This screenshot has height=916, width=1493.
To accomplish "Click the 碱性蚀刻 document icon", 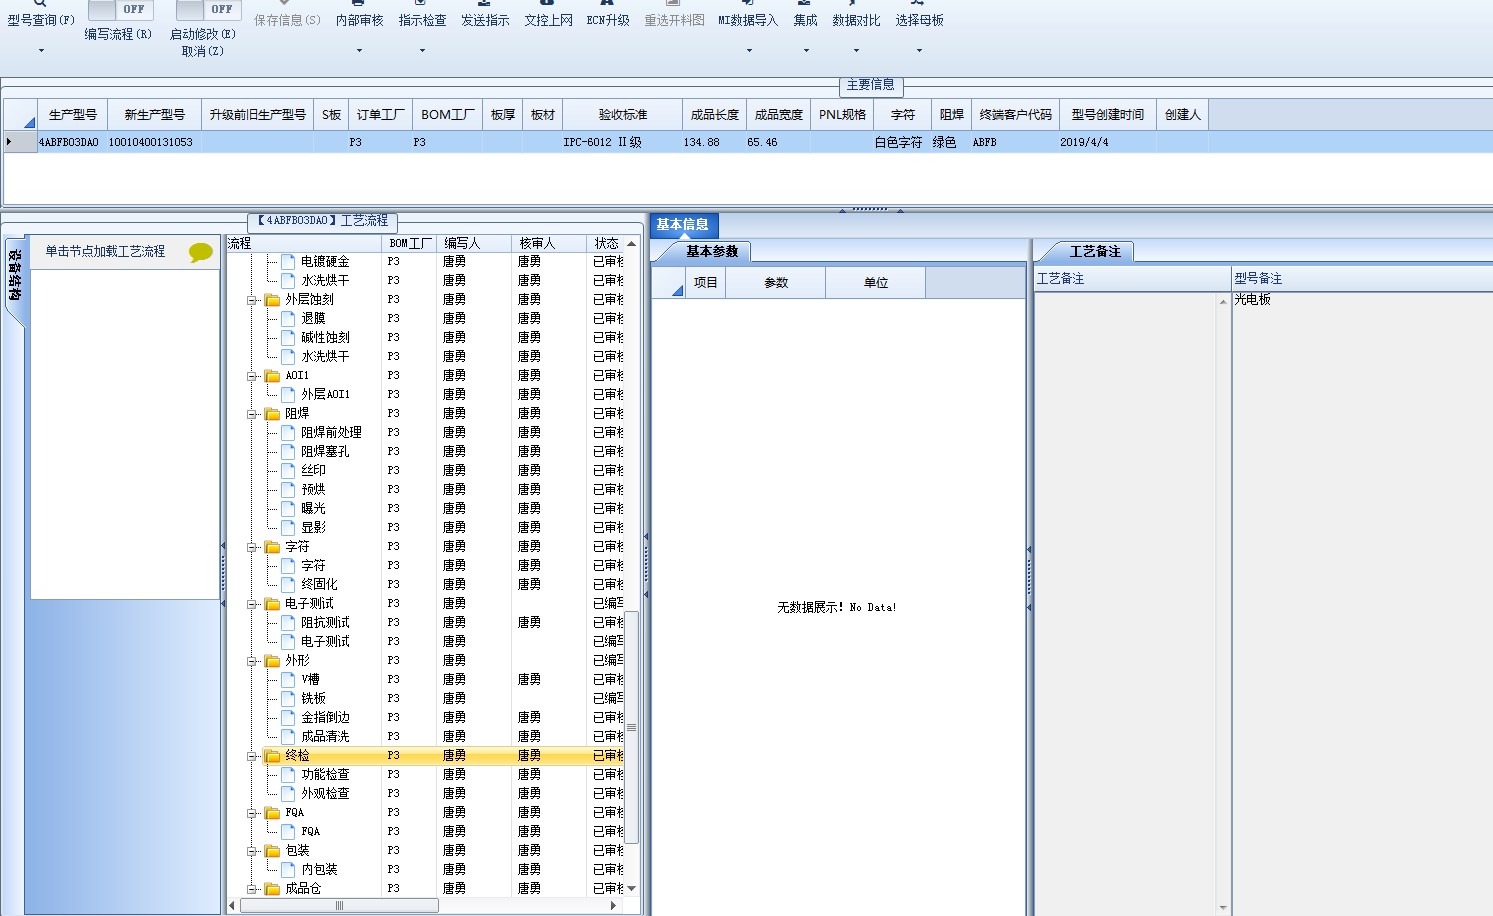I will click(x=288, y=338).
